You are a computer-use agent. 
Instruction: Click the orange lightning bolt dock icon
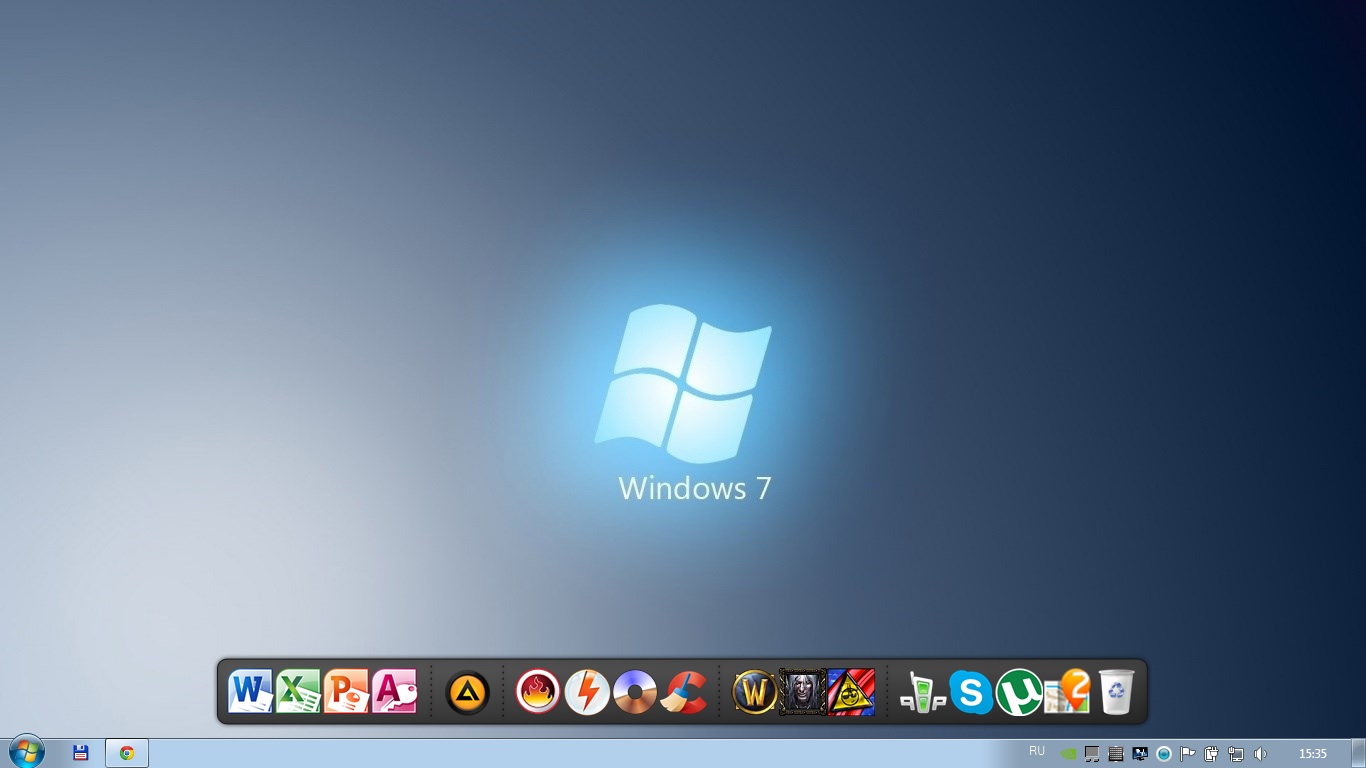(587, 692)
